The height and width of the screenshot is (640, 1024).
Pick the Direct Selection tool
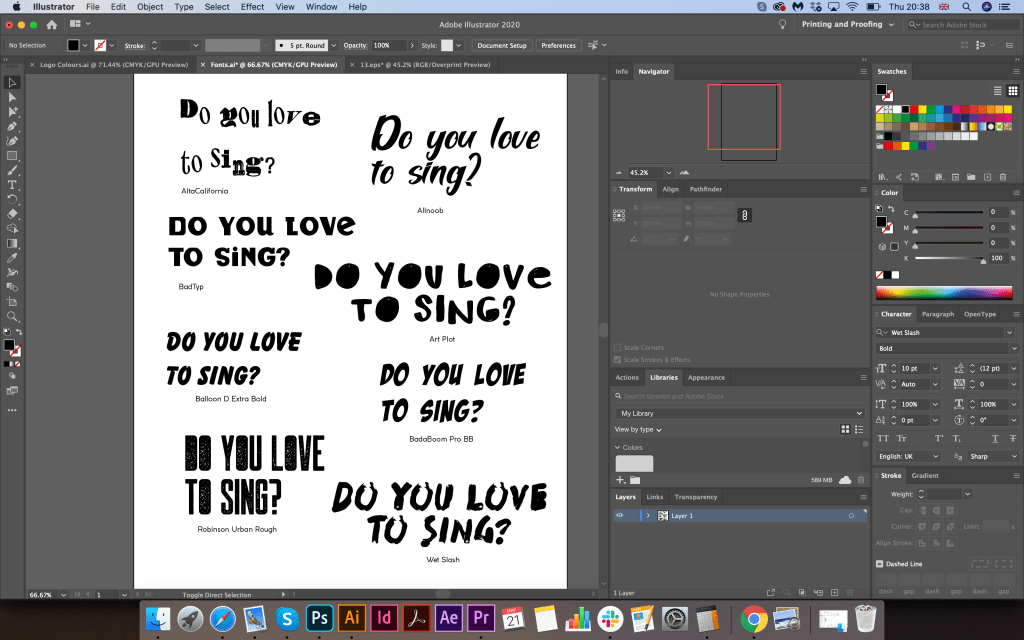tap(12, 97)
